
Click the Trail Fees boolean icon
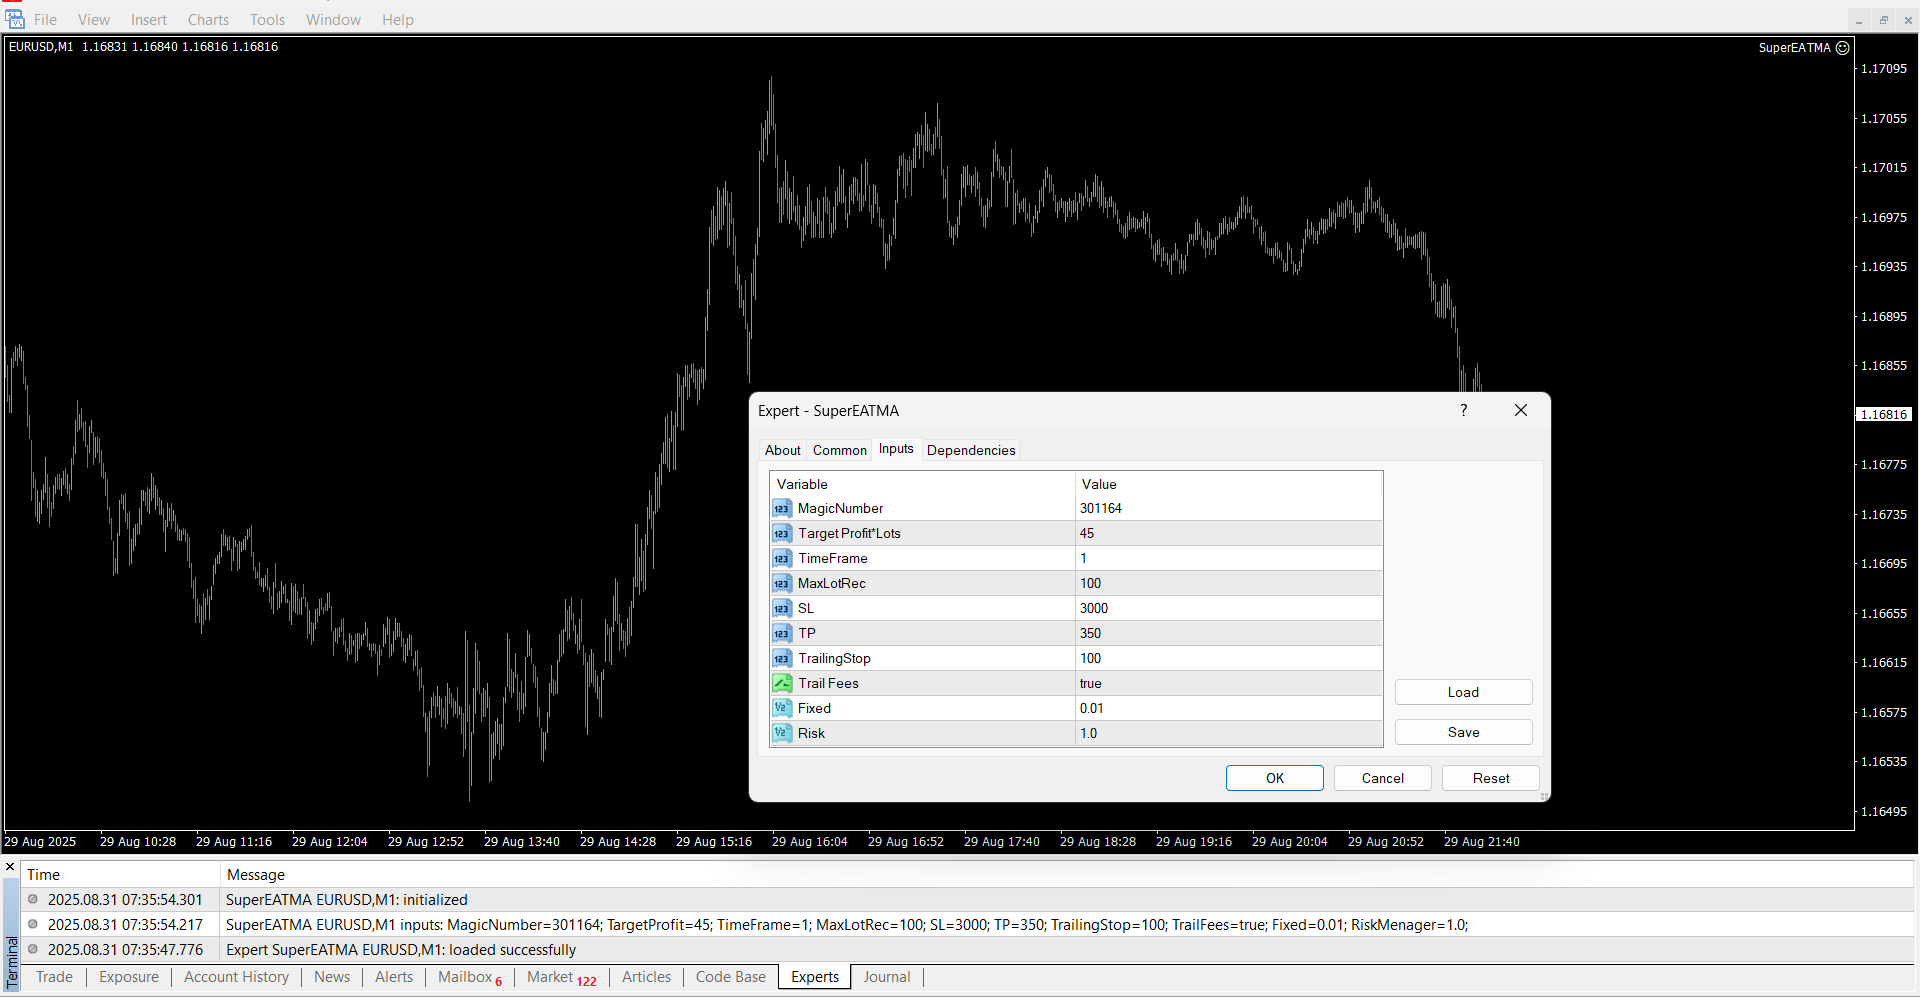point(781,684)
